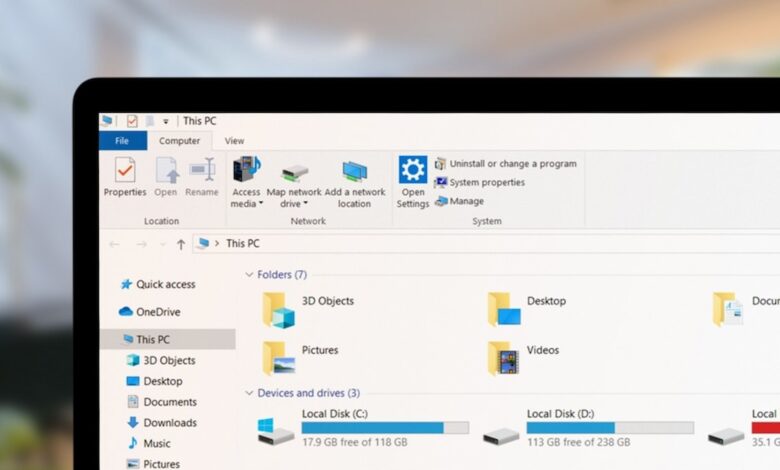Open the recent locations dropdown arrow

tap(162, 245)
